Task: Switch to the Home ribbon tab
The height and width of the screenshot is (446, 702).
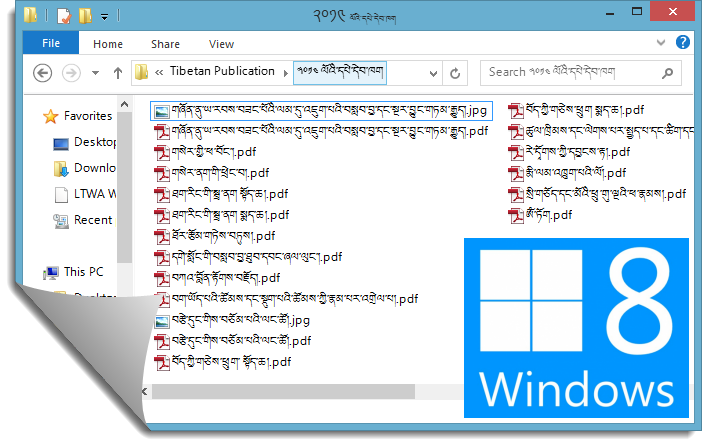Action: click(108, 44)
